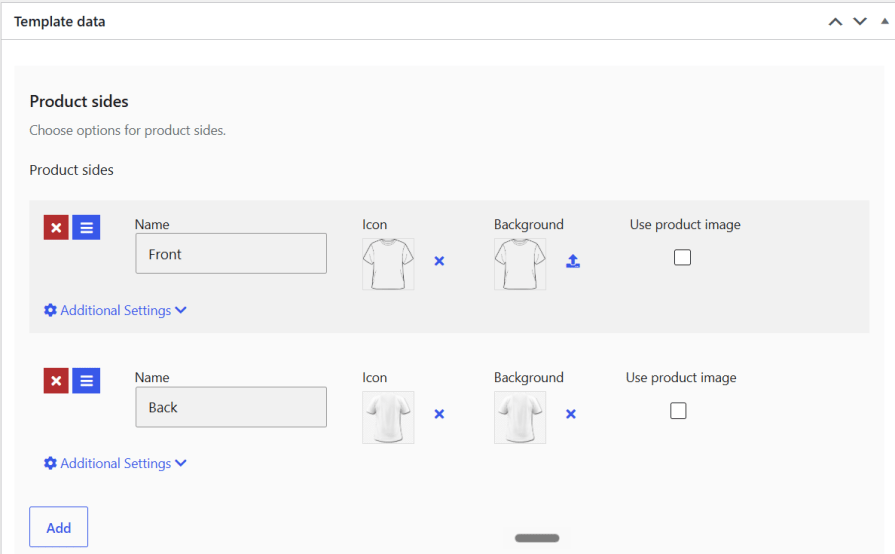This screenshot has width=895, height=554.
Task: Delete the Back product side row
Action: click(56, 381)
